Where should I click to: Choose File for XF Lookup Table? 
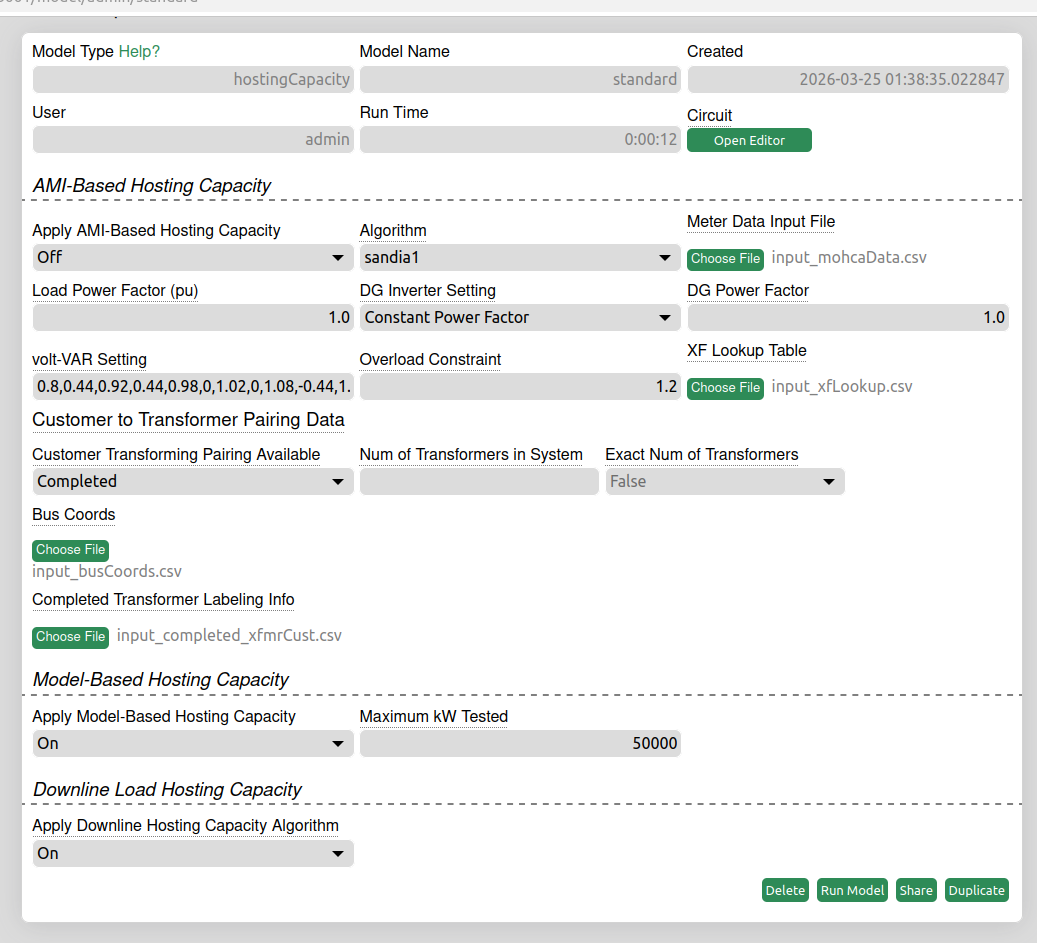(x=726, y=388)
